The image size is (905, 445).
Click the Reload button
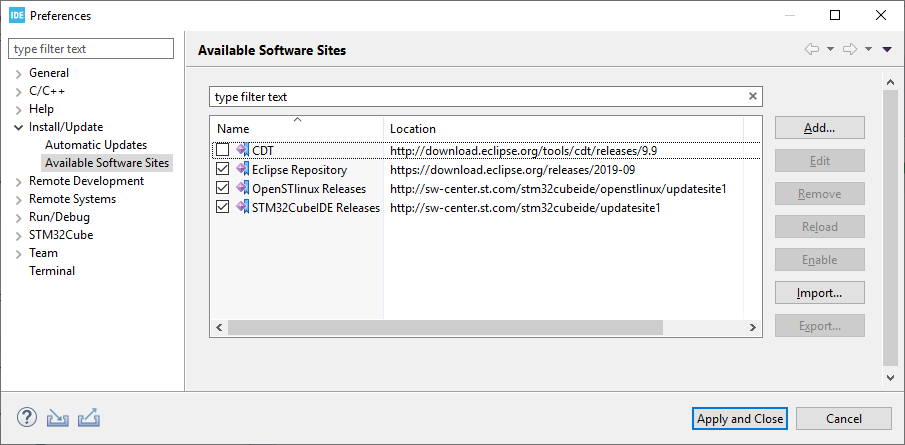tap(820, 227)
